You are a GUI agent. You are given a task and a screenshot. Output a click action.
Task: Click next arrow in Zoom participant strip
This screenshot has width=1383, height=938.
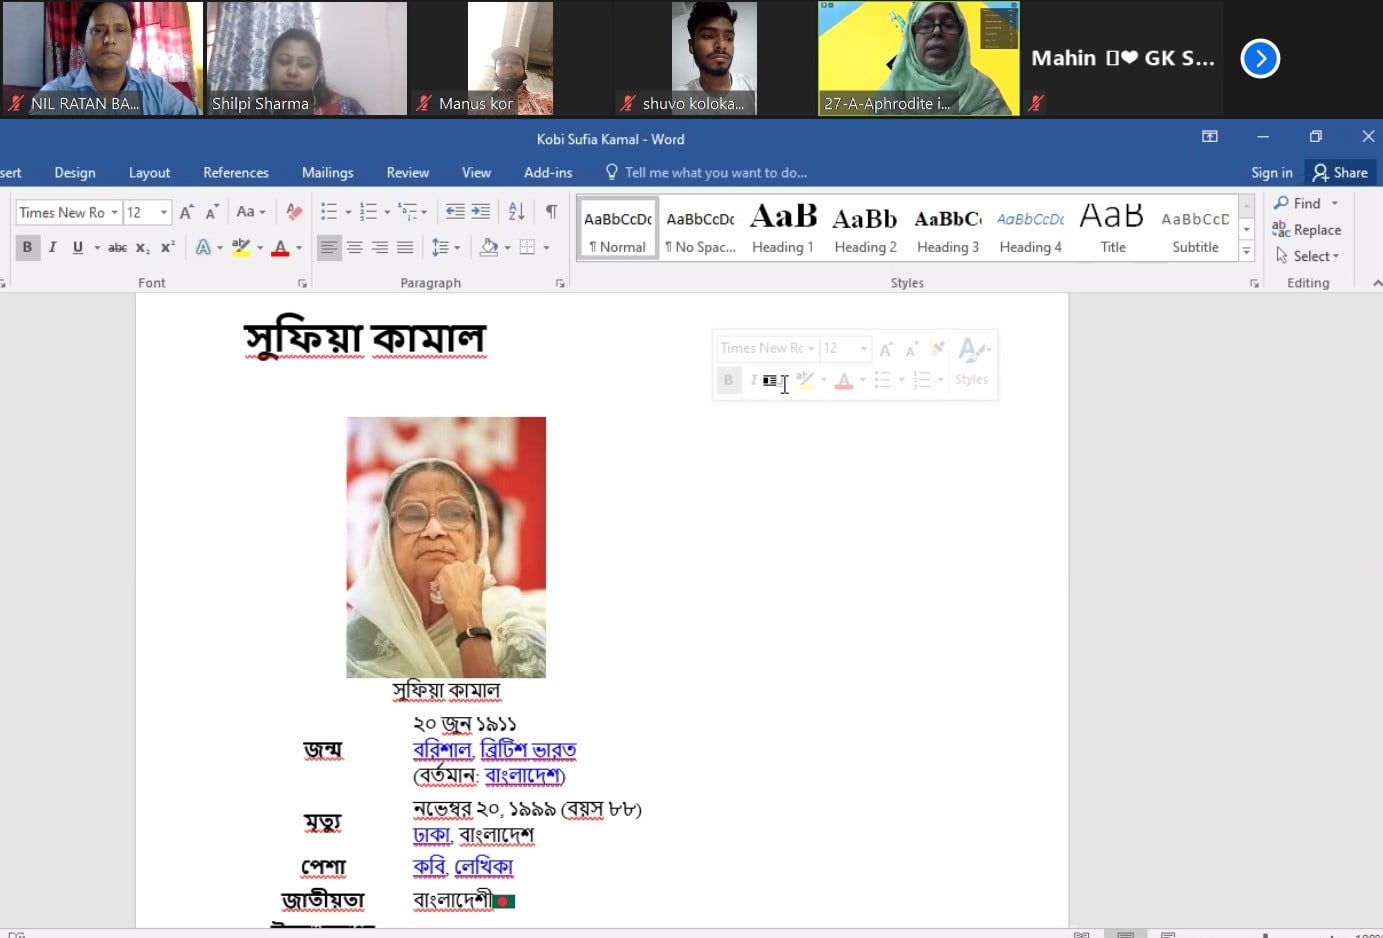1260,58
